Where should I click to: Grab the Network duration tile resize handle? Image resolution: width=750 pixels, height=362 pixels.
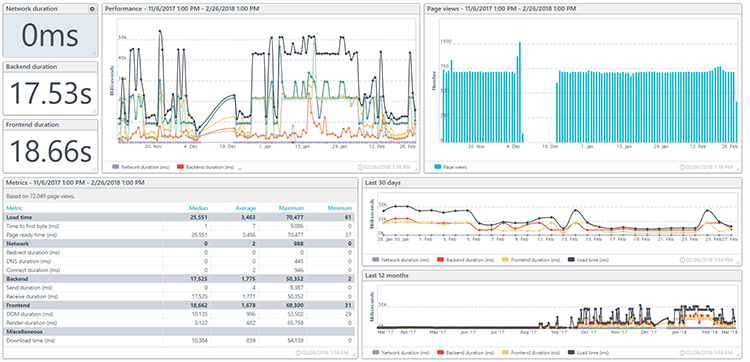coord(94,53)
